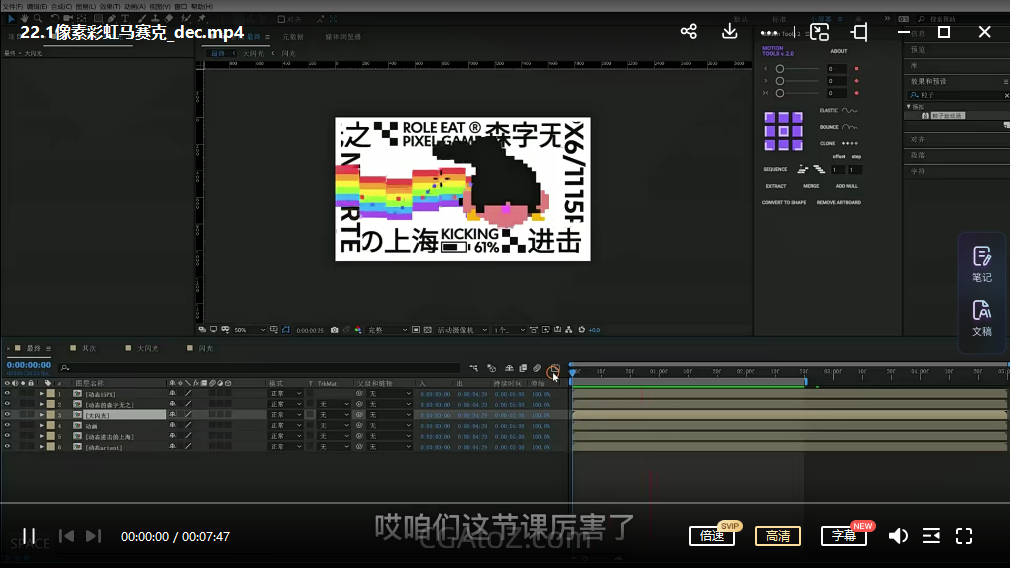Enable picture-in-picture mini player

(x=820, y=32)
